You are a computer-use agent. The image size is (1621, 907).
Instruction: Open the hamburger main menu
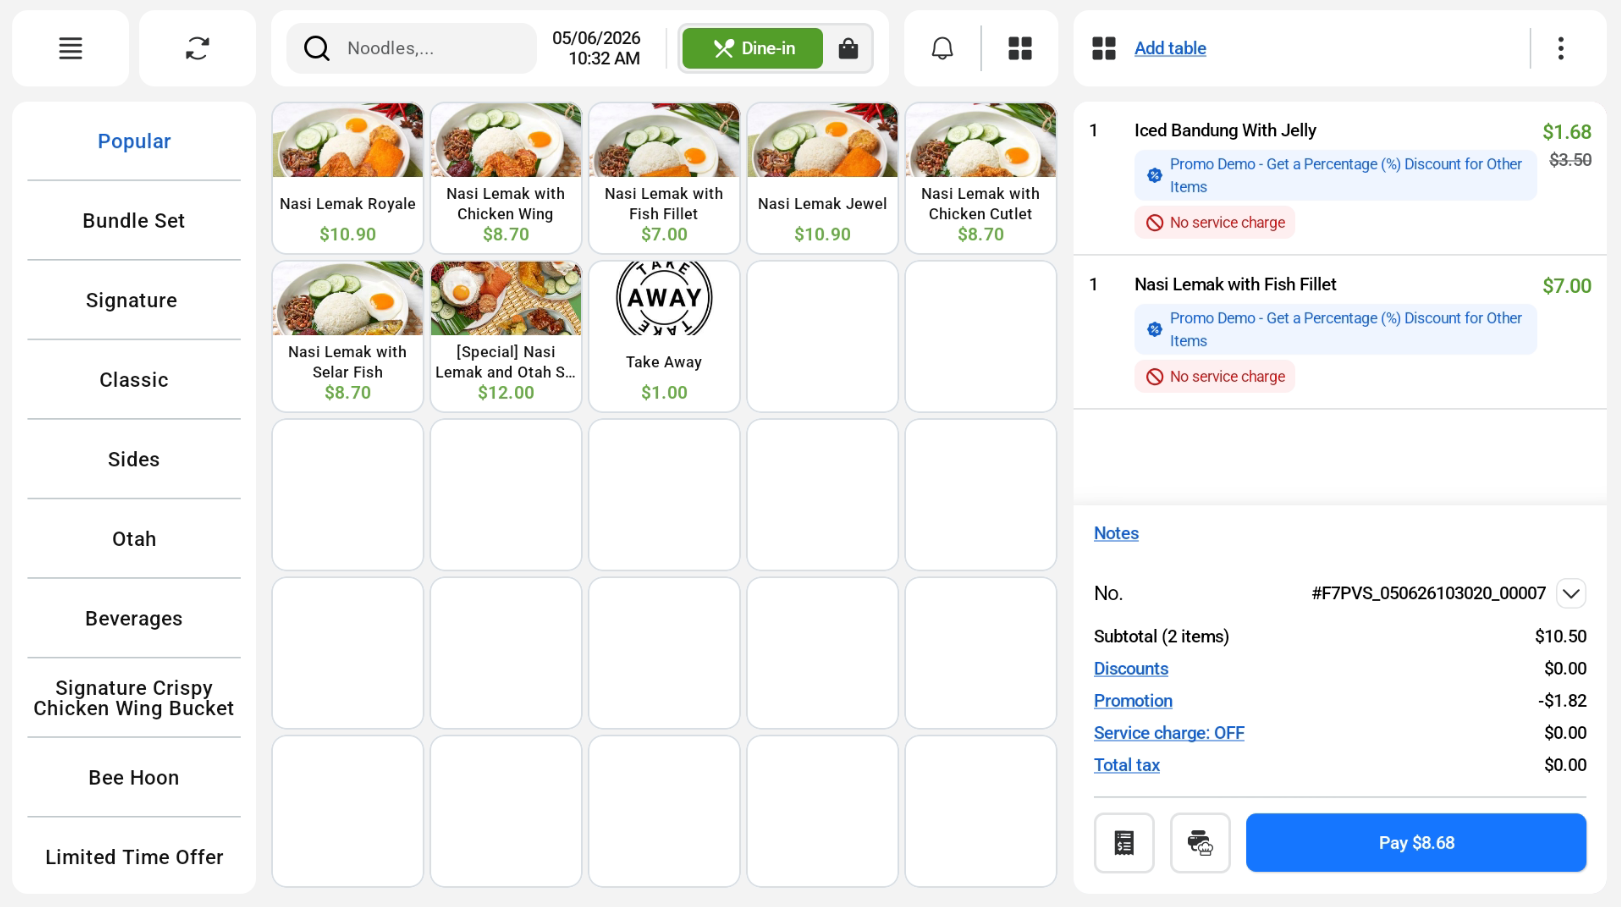tap(70, 48)
